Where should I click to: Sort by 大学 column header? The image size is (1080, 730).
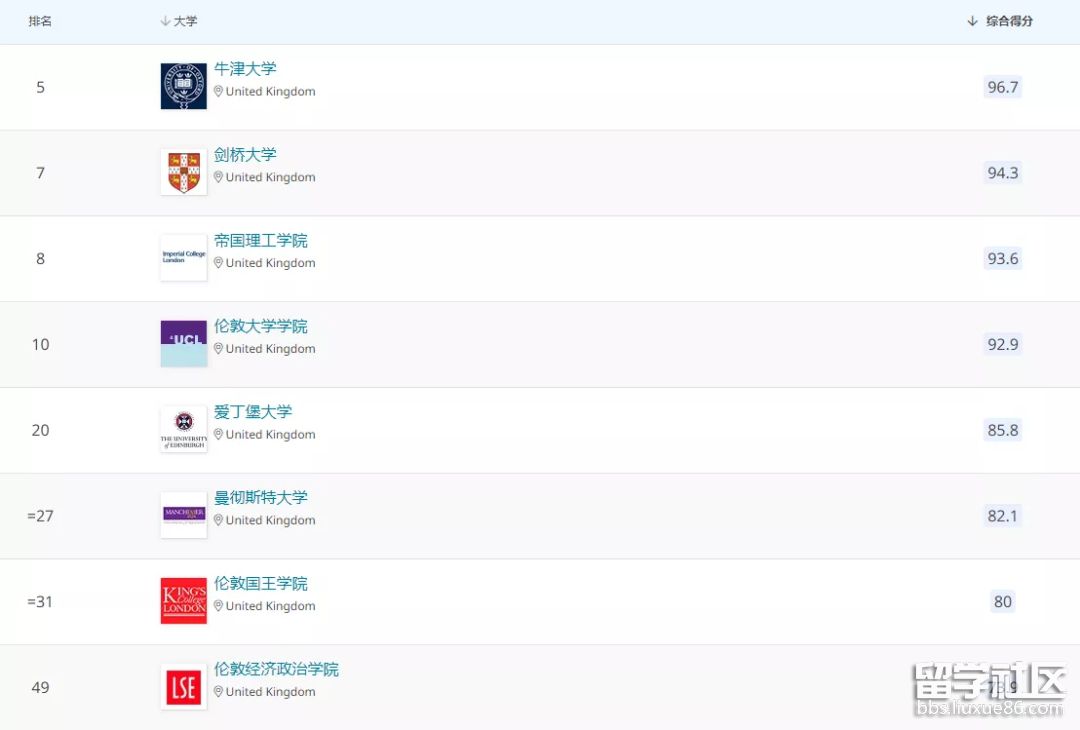point(180,21)
